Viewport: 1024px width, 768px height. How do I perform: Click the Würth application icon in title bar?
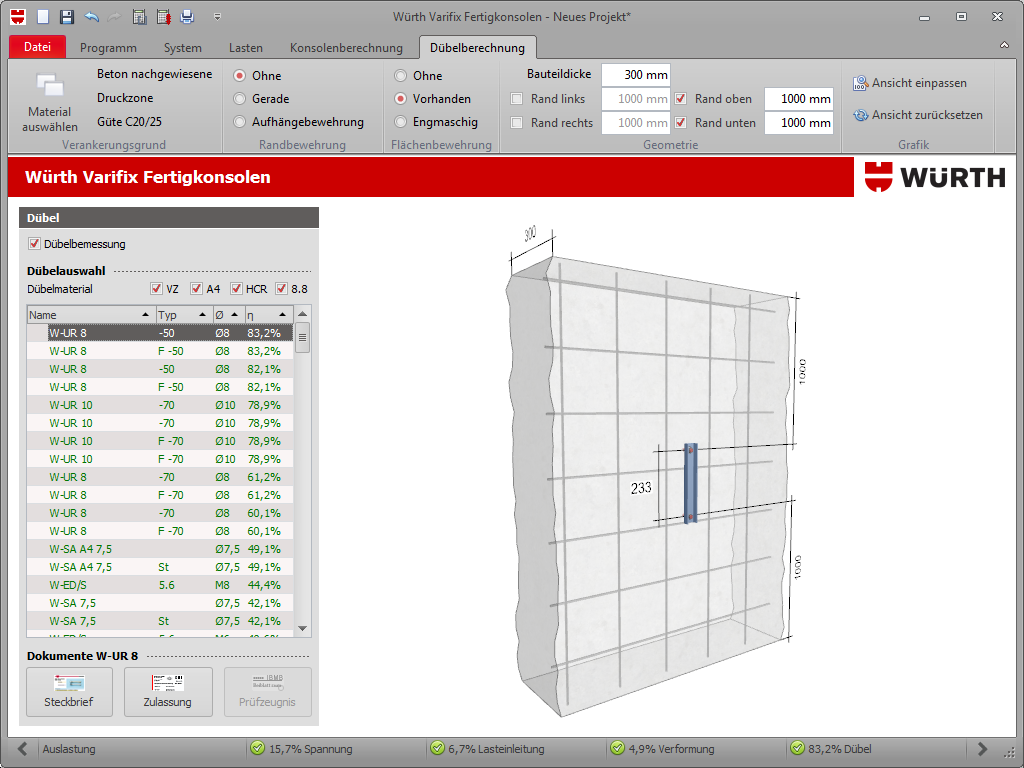tap(18, 16)
